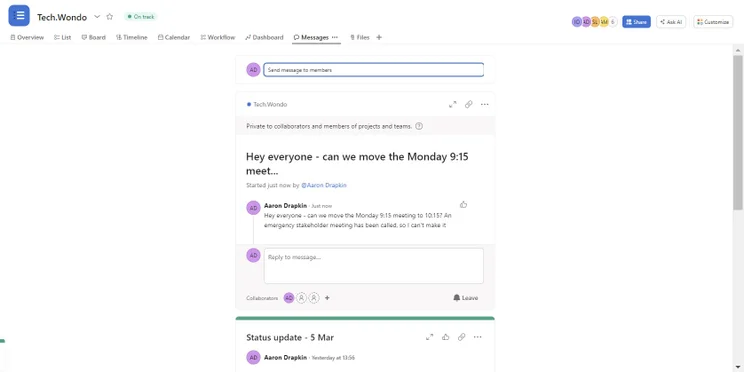Switch to the Board tab
The image size is (744, 372).
tap(93, 37)
